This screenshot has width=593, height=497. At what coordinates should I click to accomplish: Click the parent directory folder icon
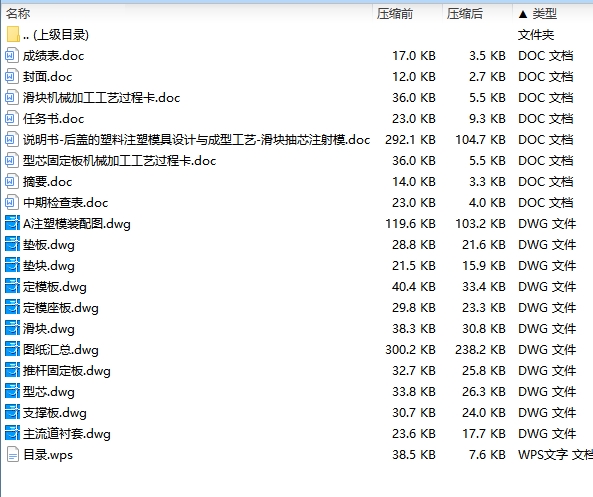tap(13, 34)
